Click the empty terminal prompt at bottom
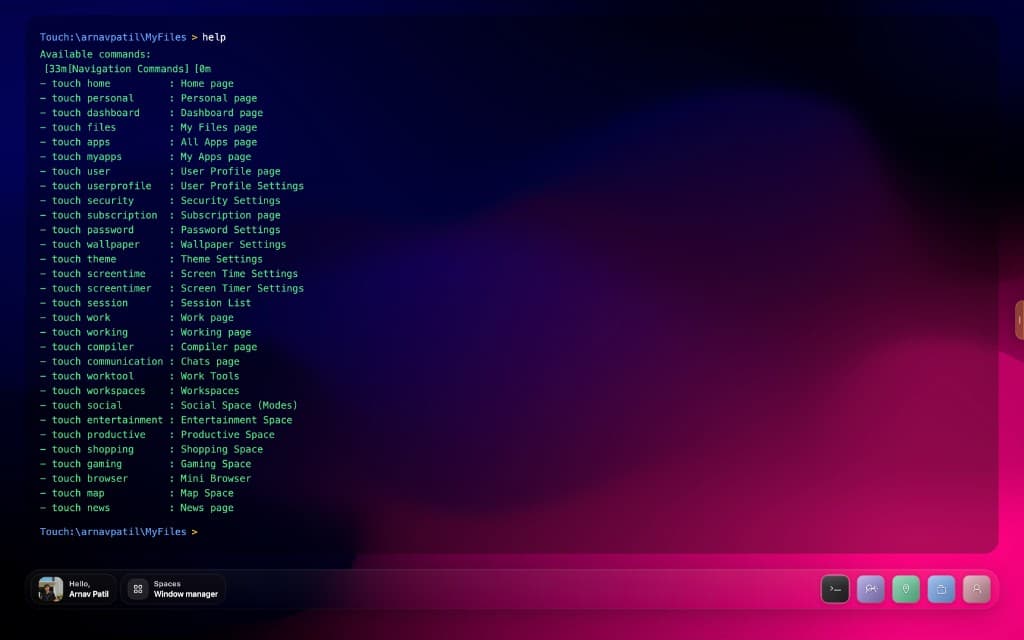The height and width of the screenshot is (640, 1024). point(118,531)
